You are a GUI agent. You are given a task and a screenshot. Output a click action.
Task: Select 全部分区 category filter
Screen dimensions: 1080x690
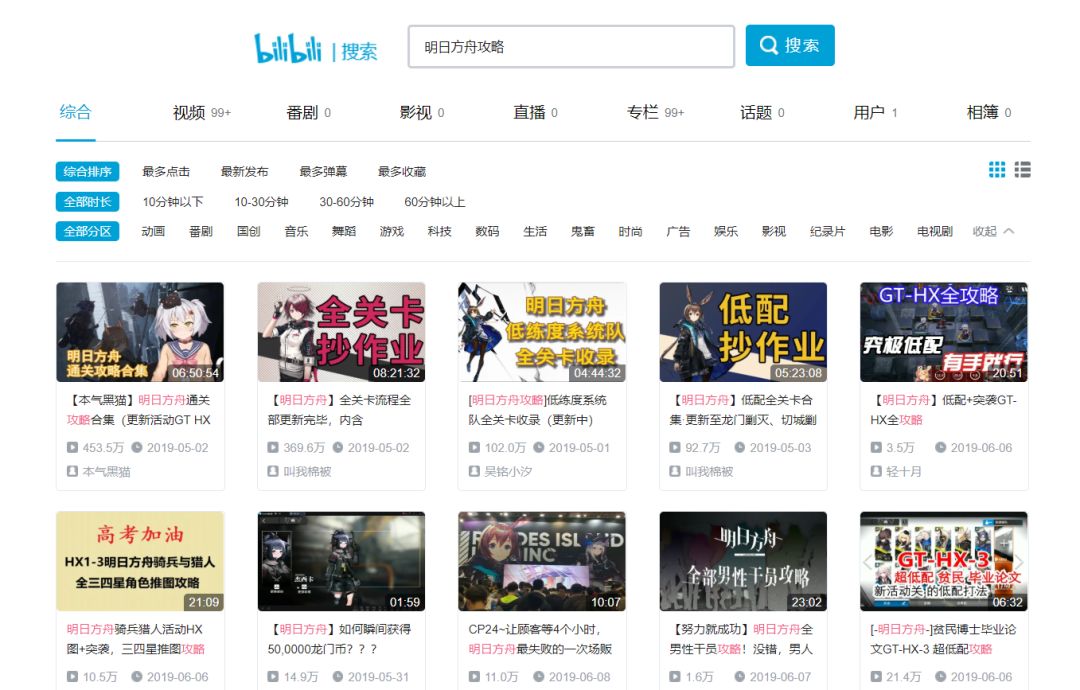[x=87, y=231]
